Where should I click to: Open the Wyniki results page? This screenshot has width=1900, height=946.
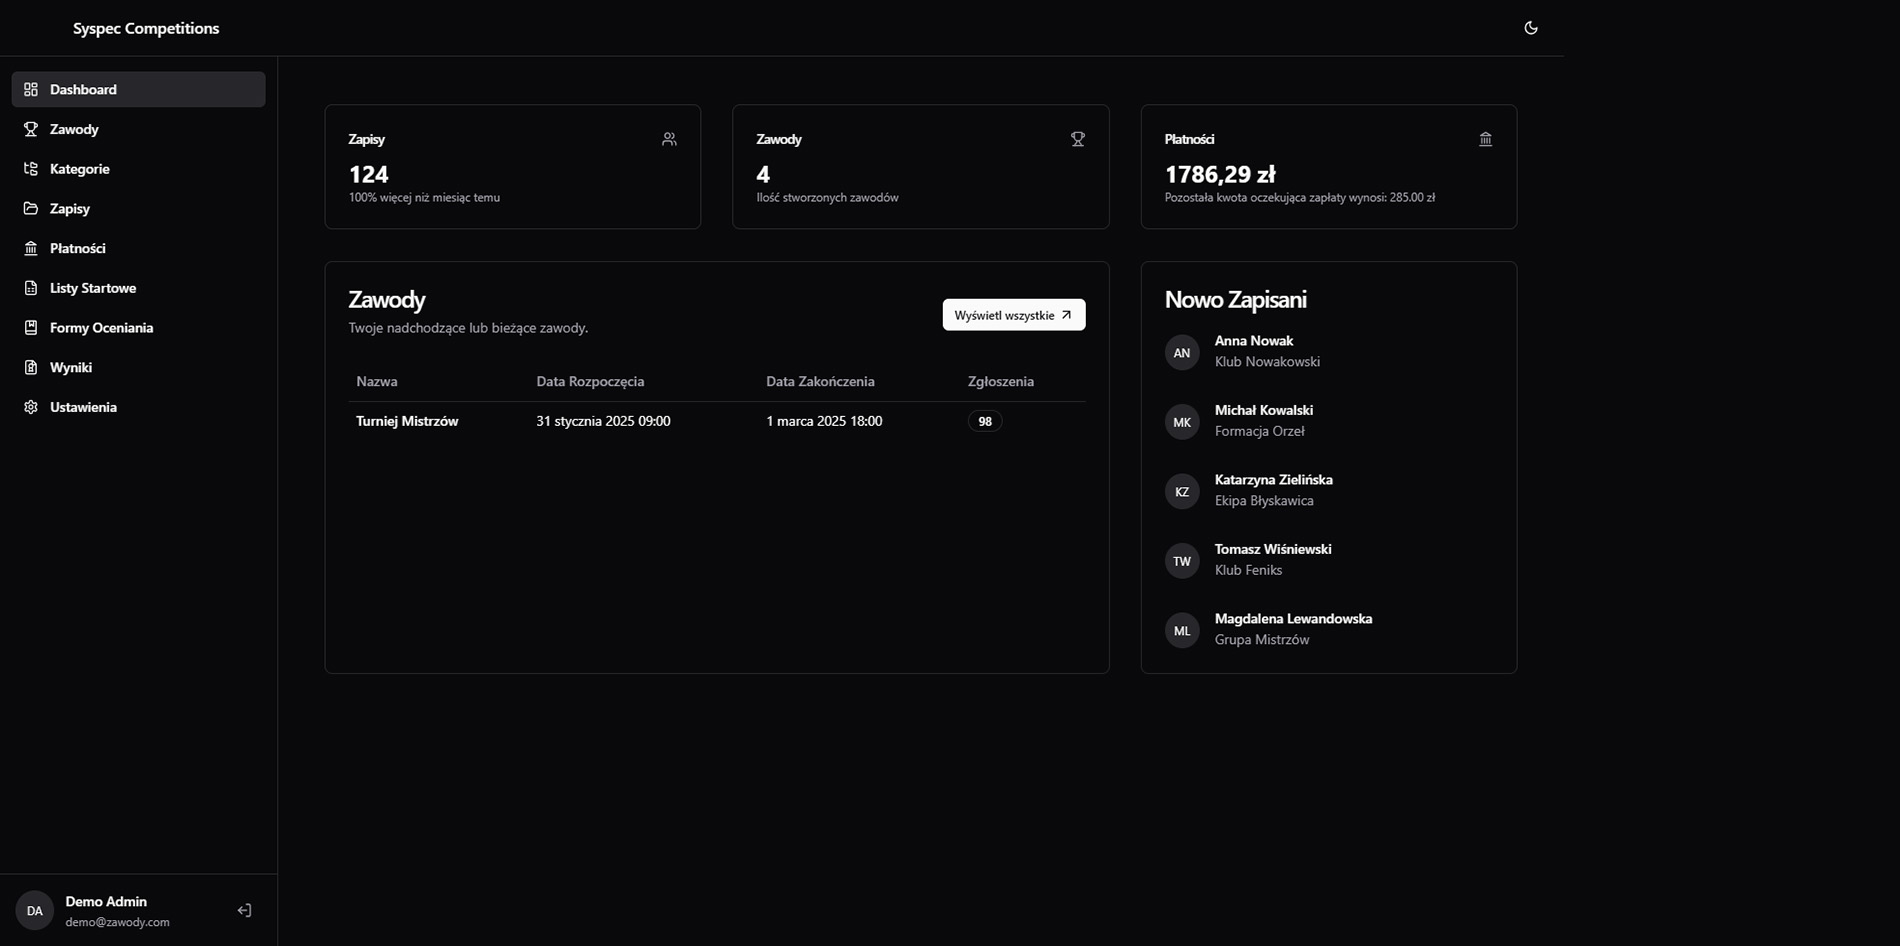[70, 368]
